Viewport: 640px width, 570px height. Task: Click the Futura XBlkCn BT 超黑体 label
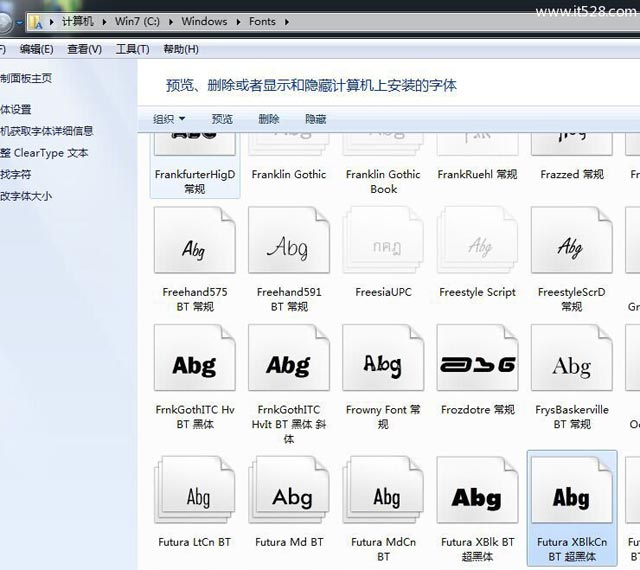coord(572,549)
